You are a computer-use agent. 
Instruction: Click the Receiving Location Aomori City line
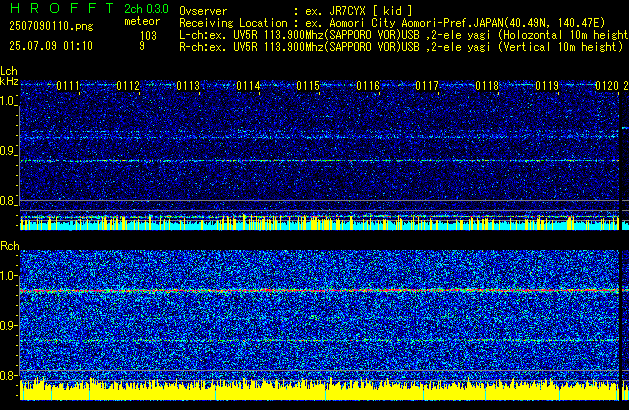(392, 23)
